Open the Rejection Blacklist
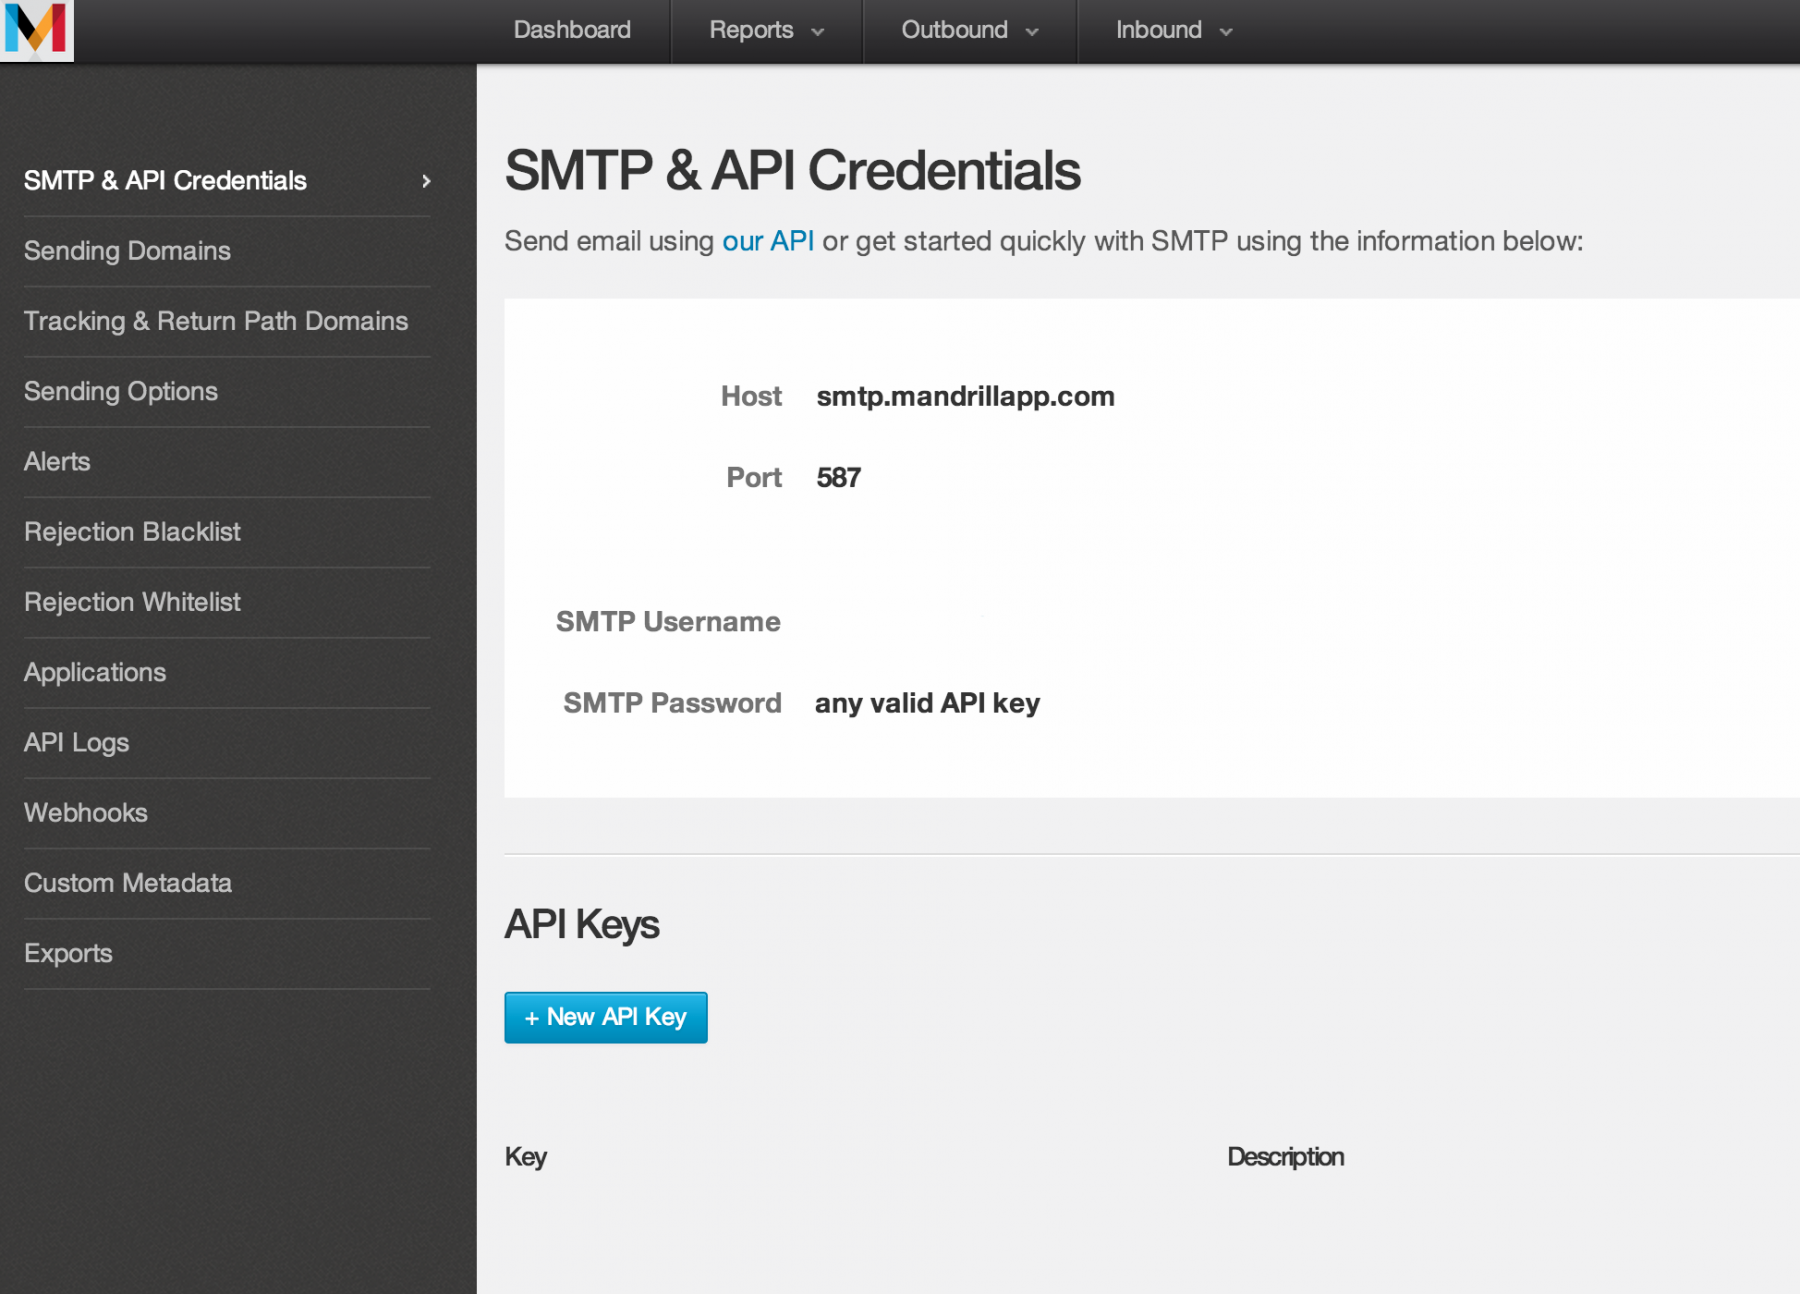The height and width of the screenshot is (1294, 1800). click(x=132, y=532)
